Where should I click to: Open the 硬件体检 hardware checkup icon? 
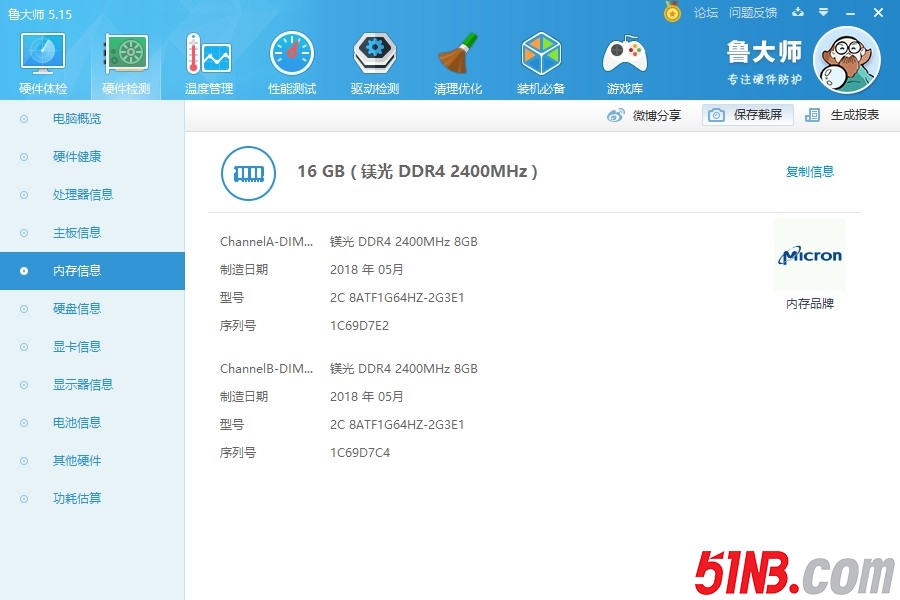click(43, 62)
